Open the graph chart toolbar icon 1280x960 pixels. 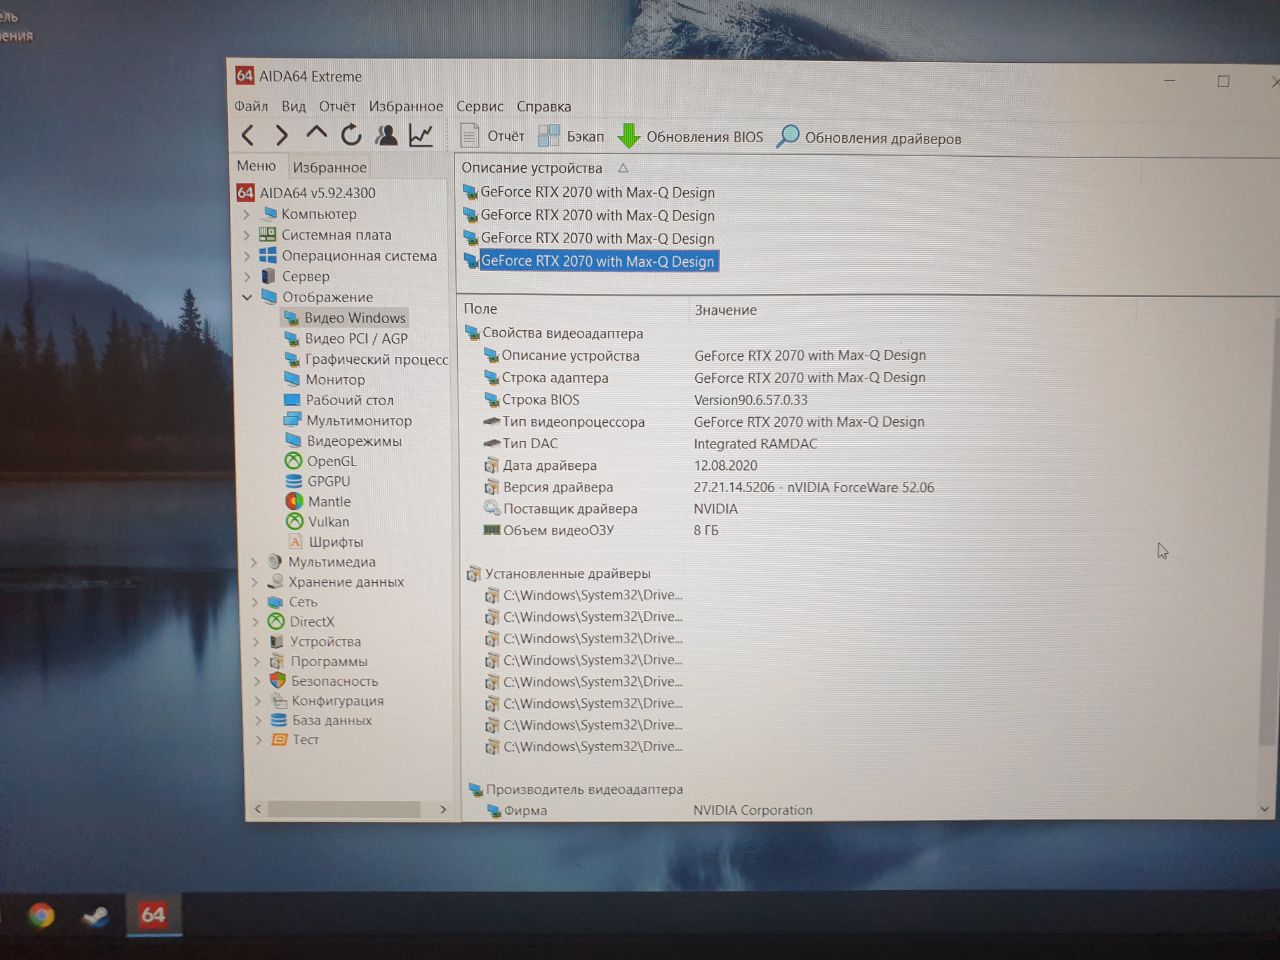pos(421,134)
